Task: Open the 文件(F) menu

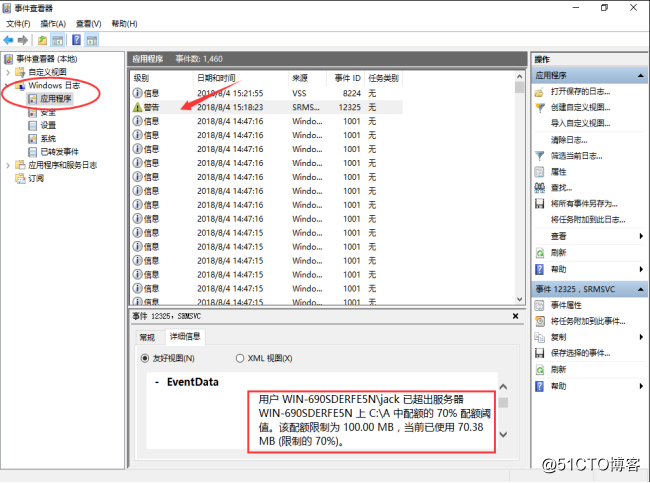Action: pos(18,24)
